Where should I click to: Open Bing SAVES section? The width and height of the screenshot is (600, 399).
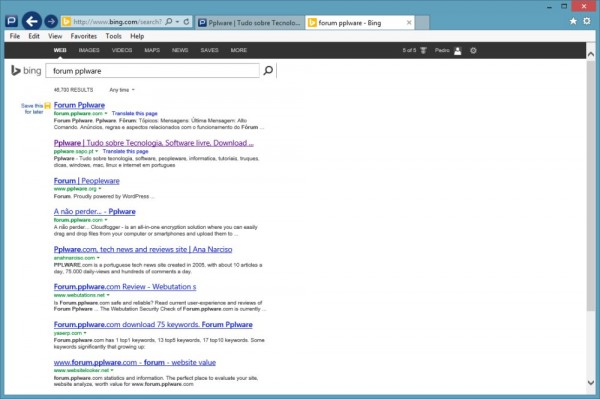[x=209, y=50]
